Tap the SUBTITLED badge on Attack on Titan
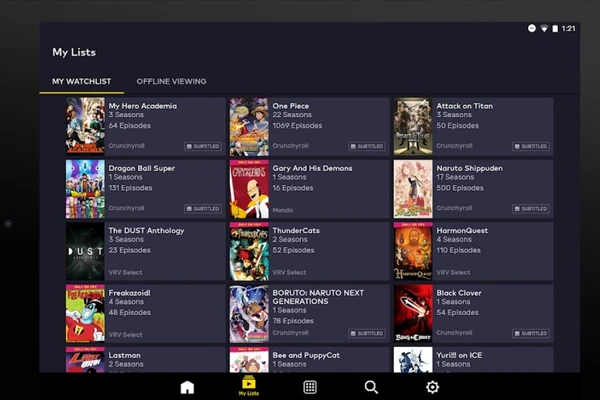Viewport: 600px width, 400px height. (x=531, y=146)
